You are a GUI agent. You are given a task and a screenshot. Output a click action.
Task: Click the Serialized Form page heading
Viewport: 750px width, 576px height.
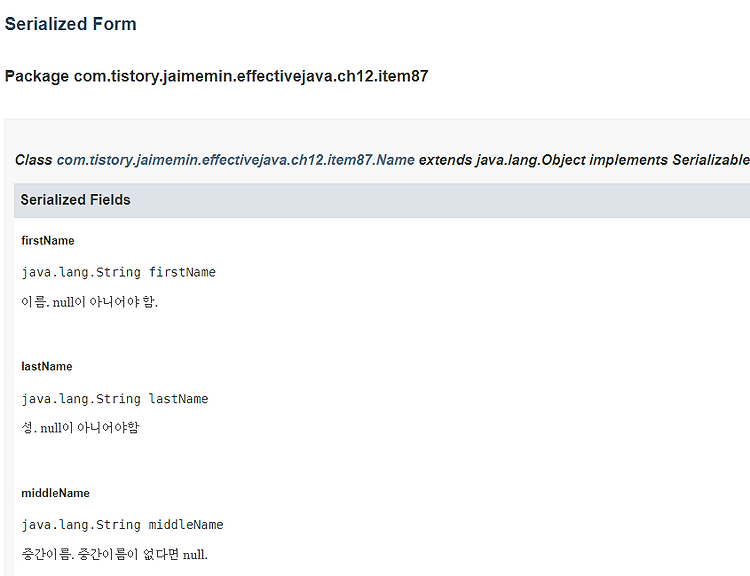tap(70, 24)
